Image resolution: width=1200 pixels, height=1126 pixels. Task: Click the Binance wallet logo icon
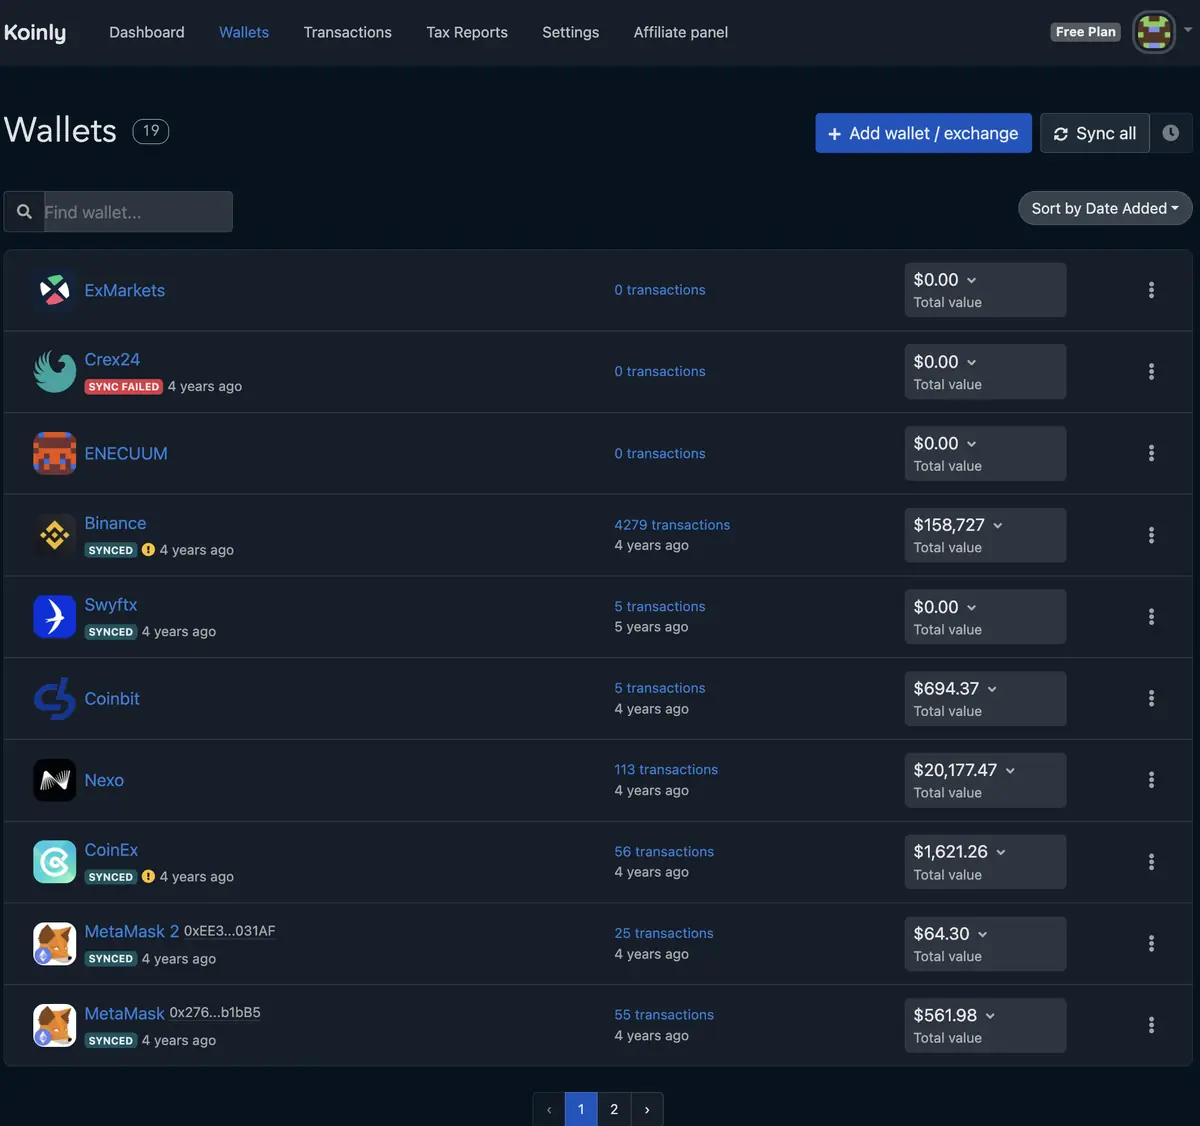(x=54, y=535)
